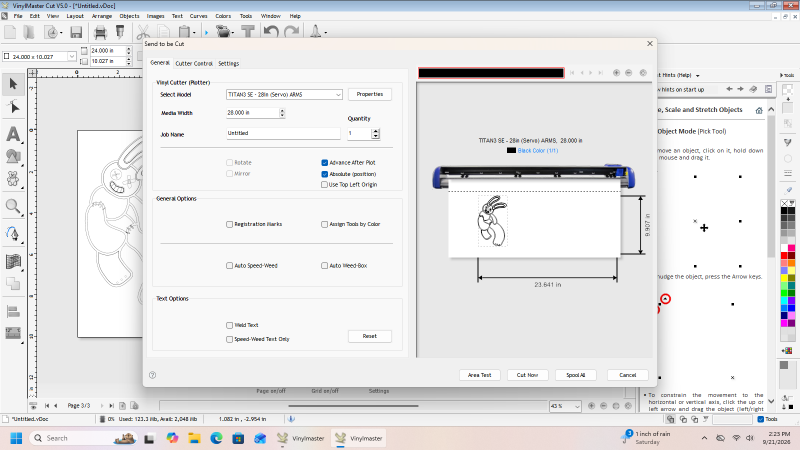Click the Media Width input field

253,113
